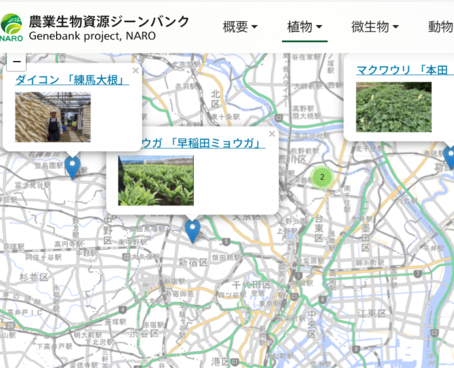Open the 動物 menu item
454x368 pixels.
(x=441, y=27)
